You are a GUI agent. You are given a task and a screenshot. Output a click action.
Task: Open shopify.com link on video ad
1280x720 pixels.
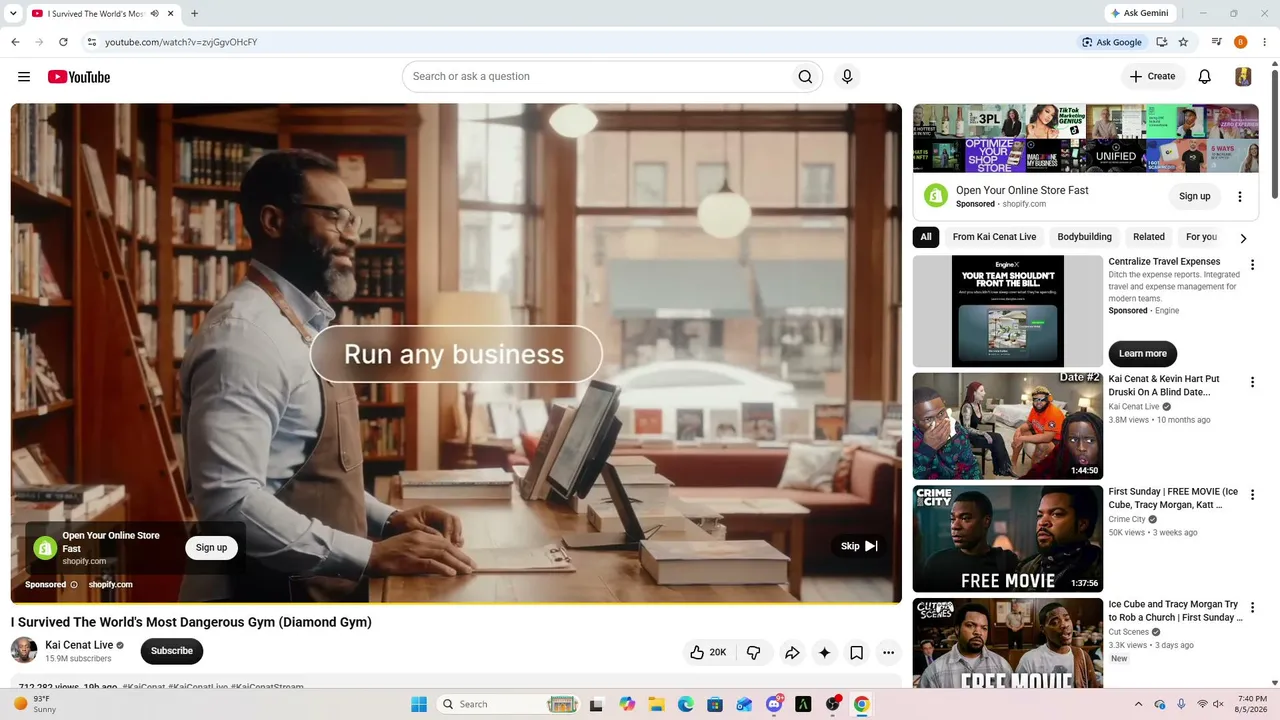(x=110, y=585)
